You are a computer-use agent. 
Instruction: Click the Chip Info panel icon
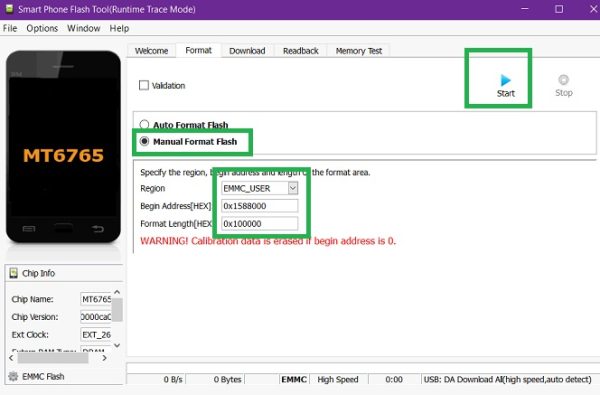(x=13, y=273)
